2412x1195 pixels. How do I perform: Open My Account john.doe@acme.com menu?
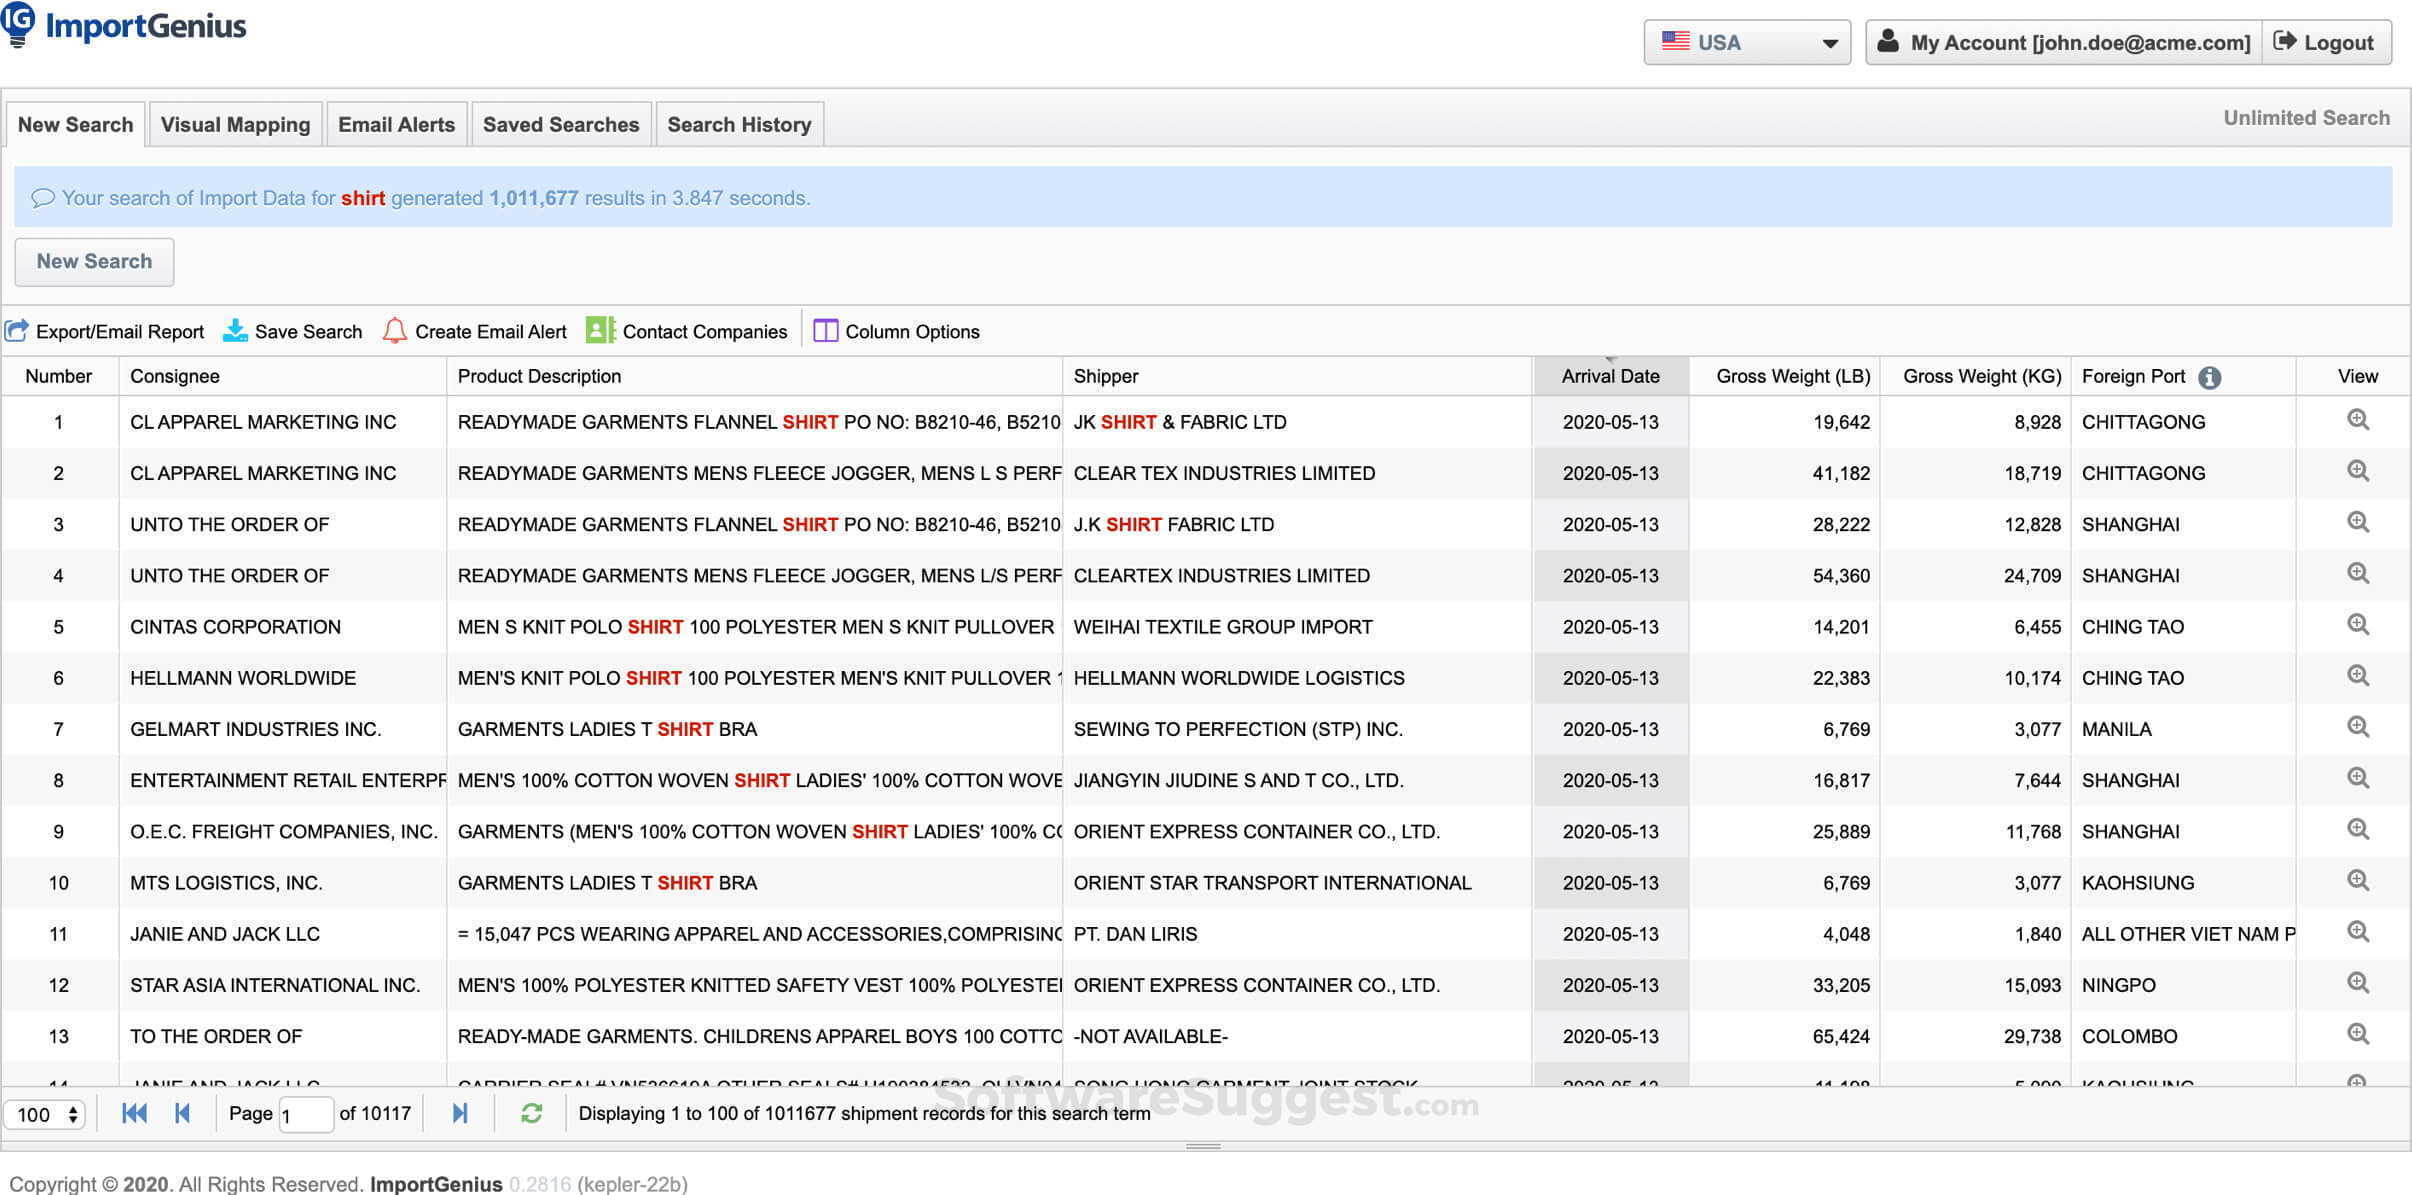tap(2063, 42)
